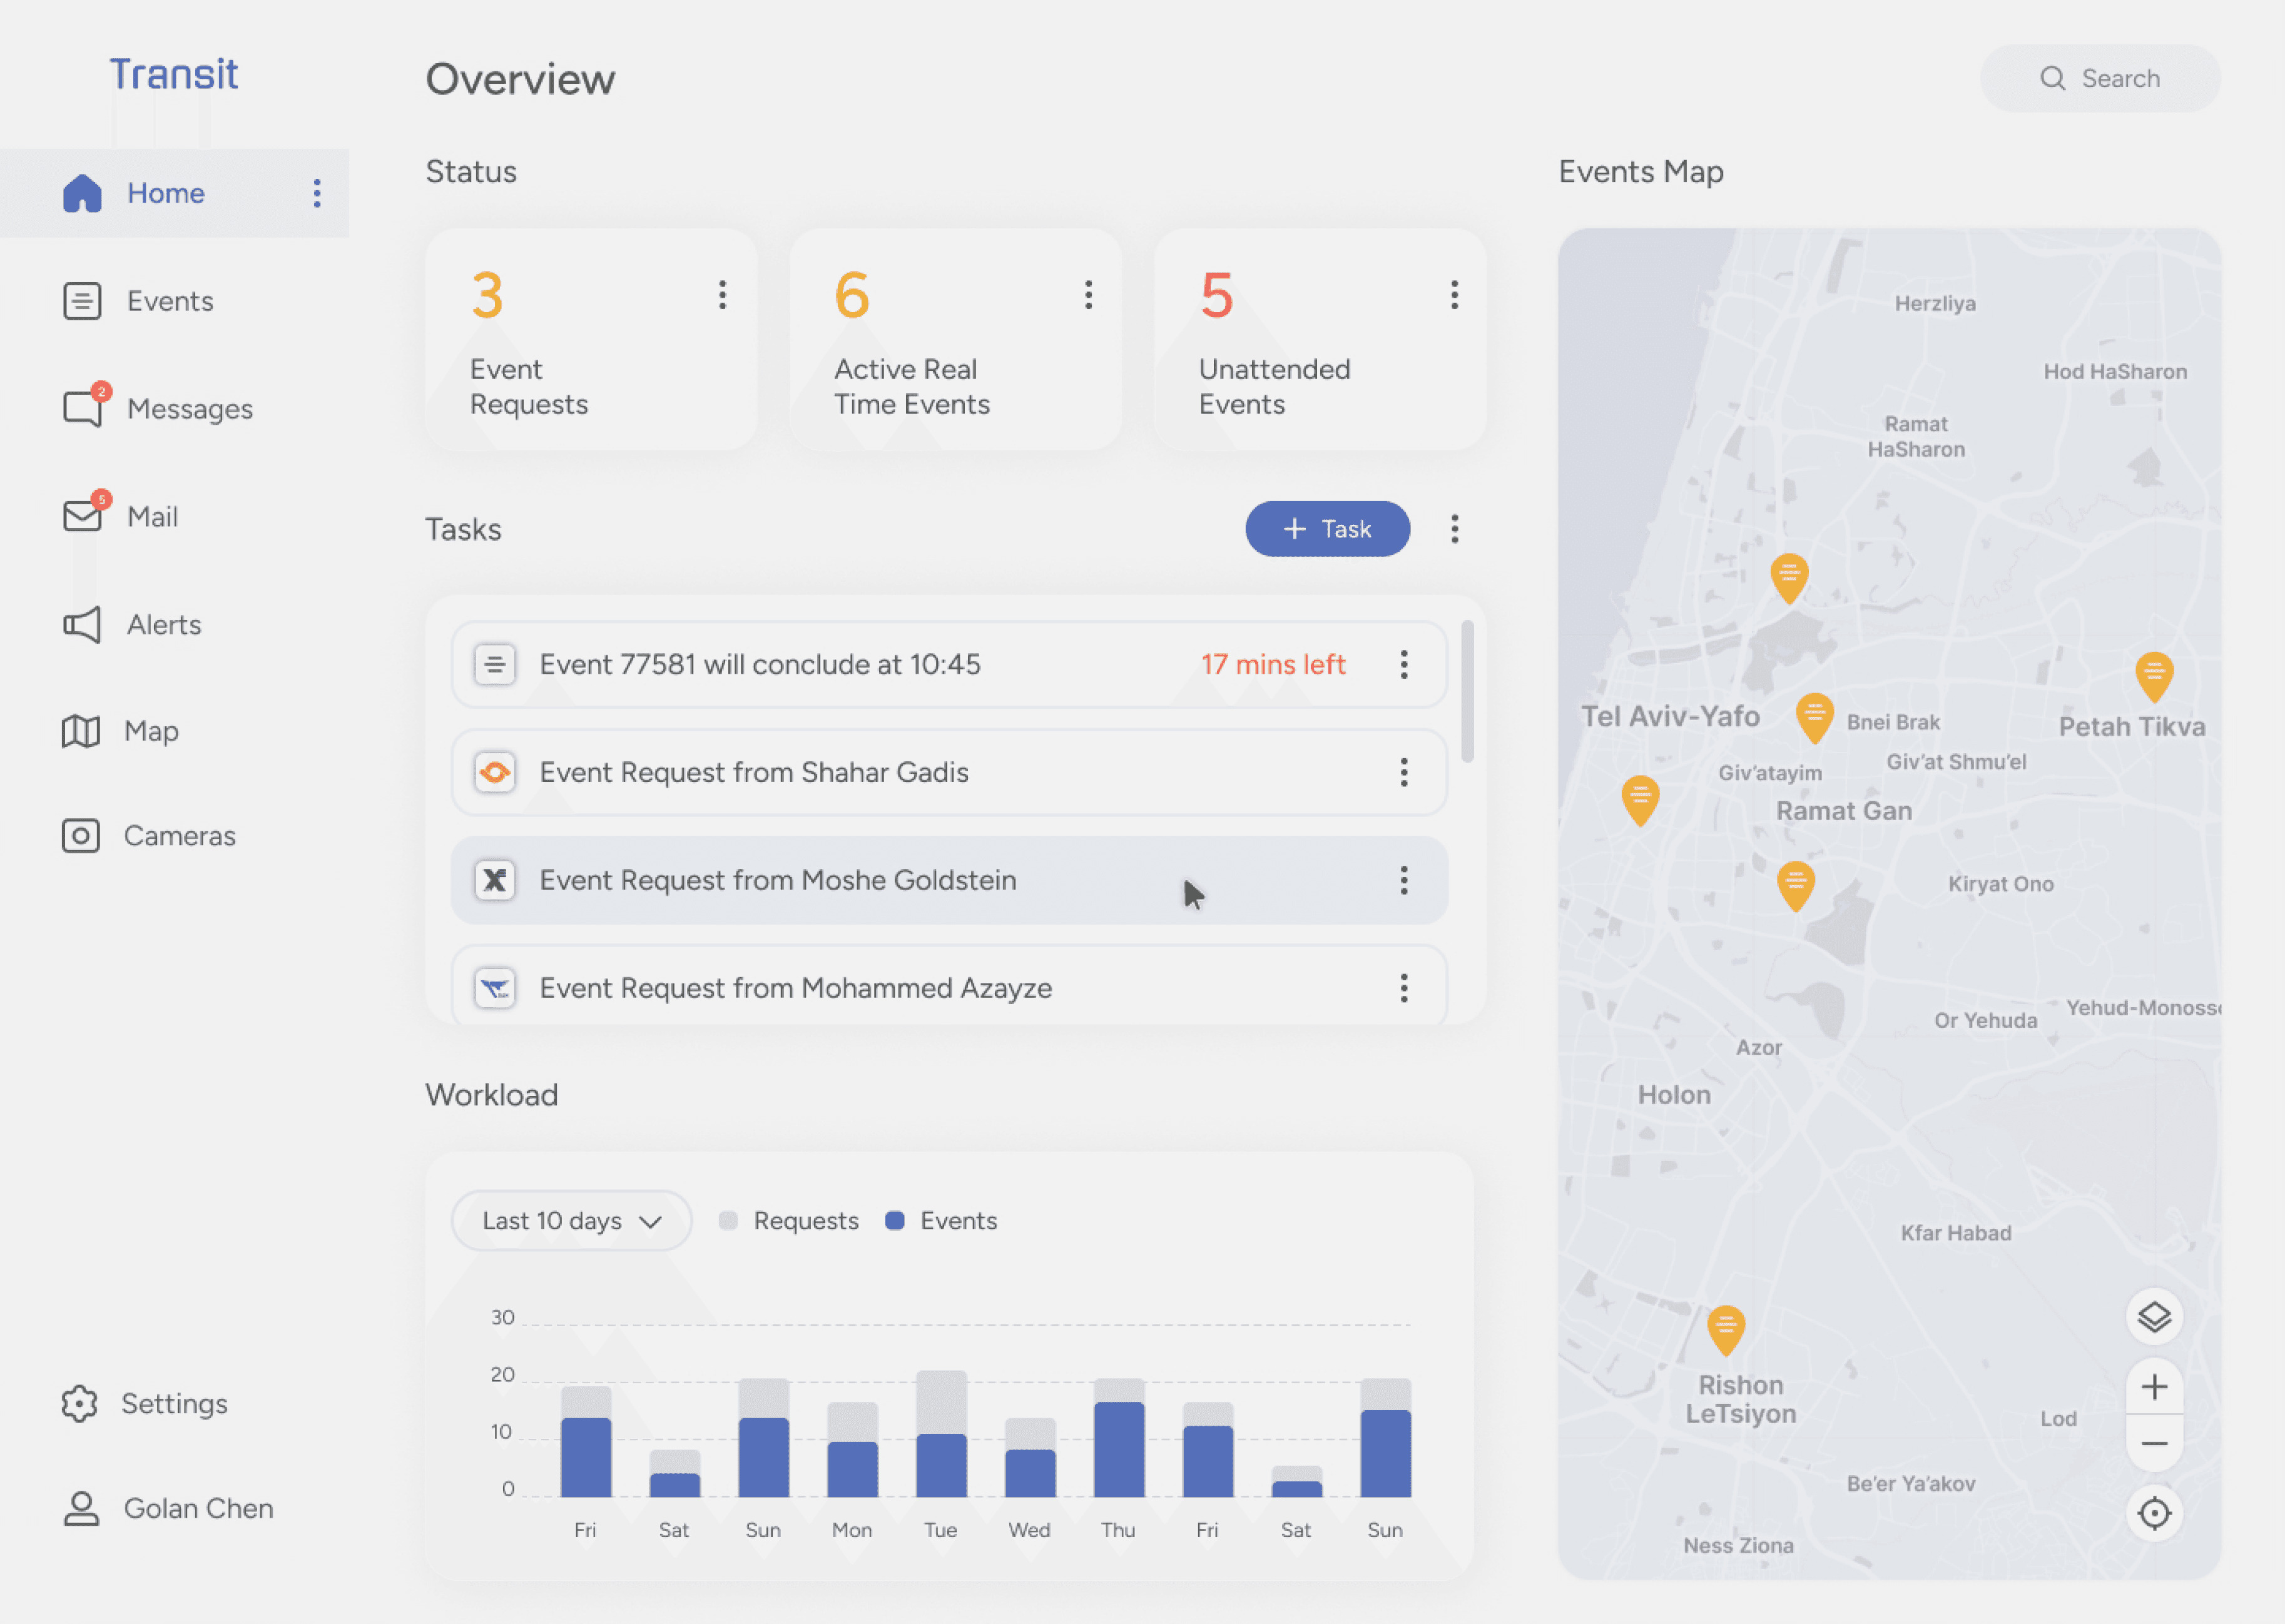Click the event pin at Rishon LeTsiyon
This screenshot has height=1624, width=2285.
(1726, 1328)
